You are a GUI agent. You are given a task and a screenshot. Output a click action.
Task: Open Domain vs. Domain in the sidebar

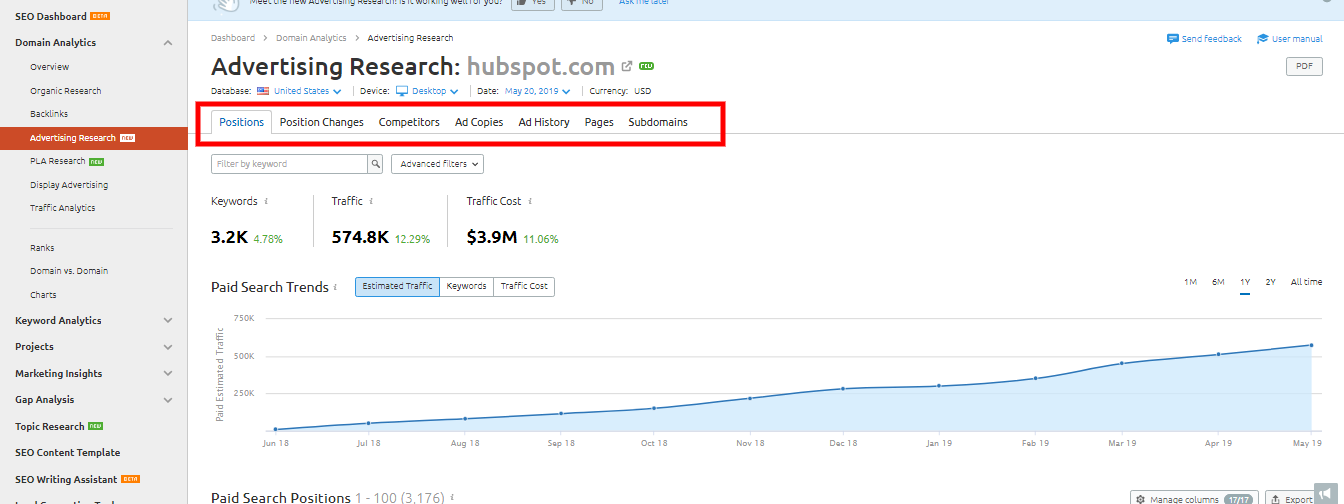pos(69,271)
